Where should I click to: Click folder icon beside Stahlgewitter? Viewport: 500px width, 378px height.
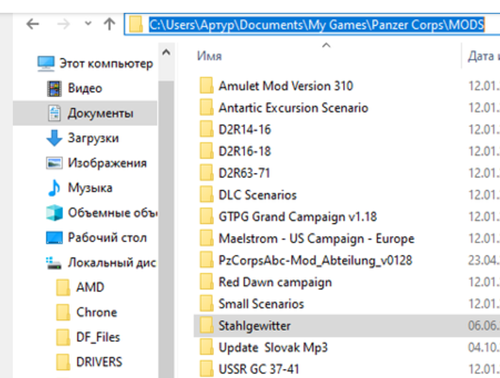point(206,325)
